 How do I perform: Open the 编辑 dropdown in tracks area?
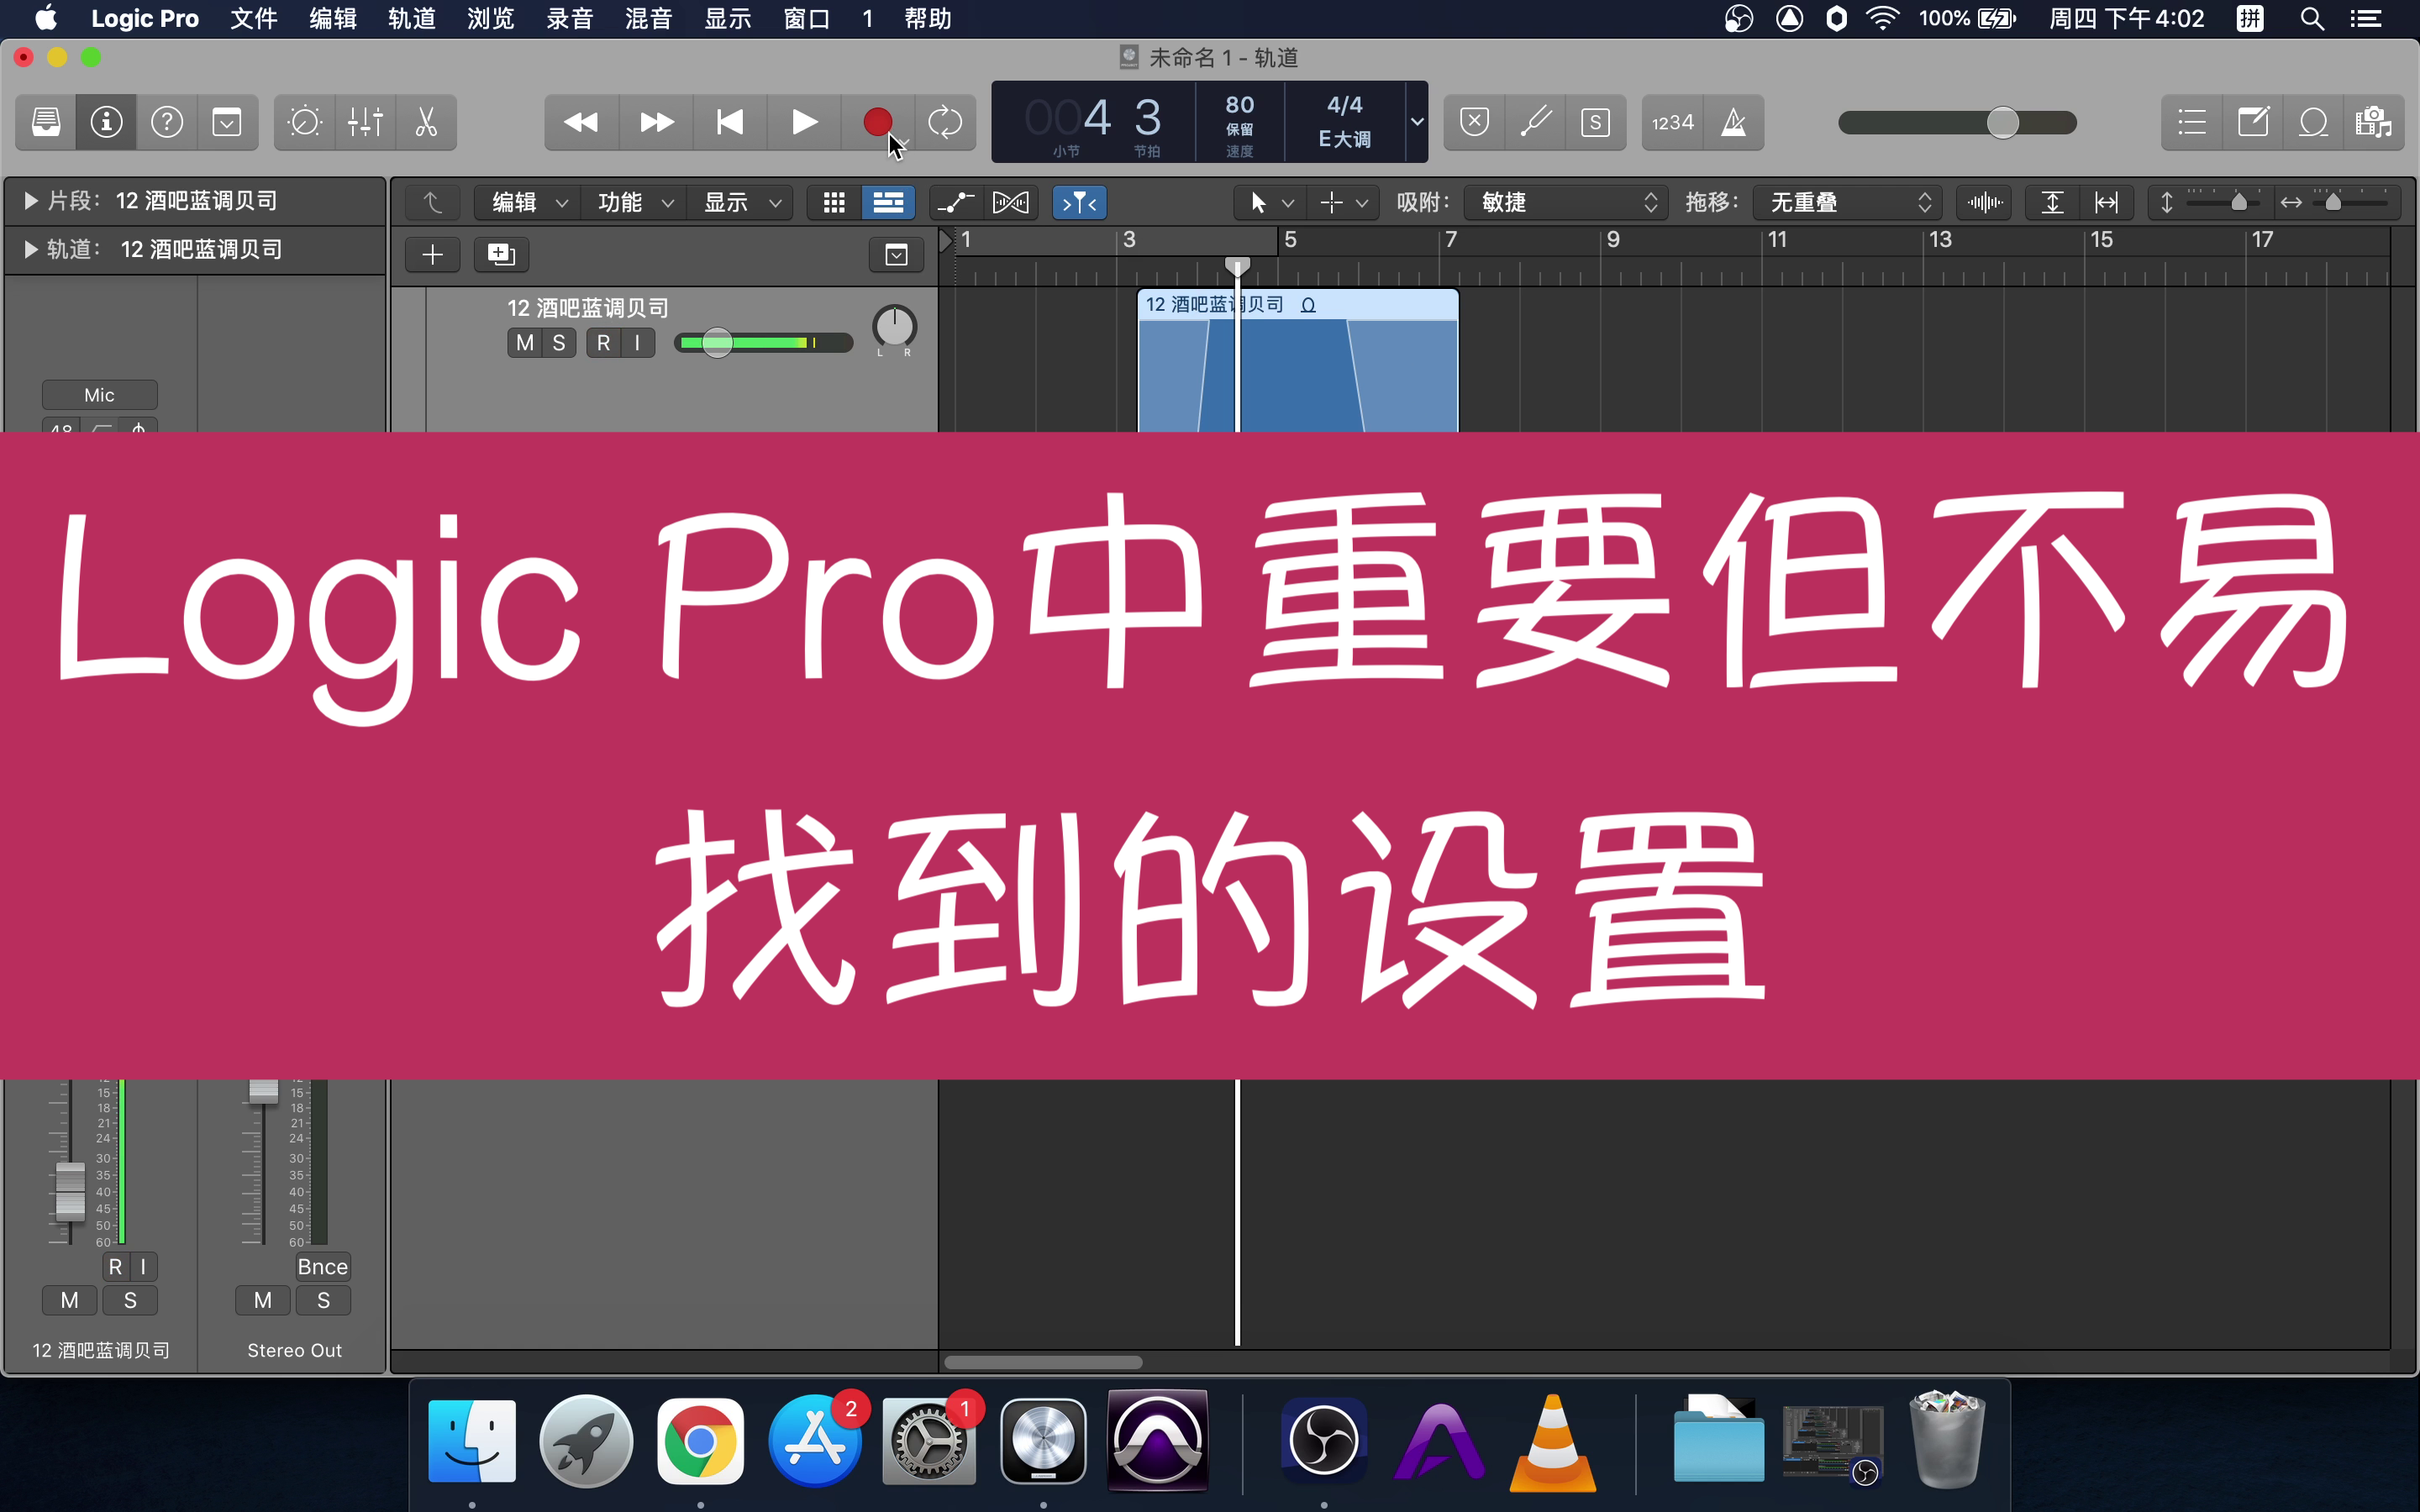click(x=529, y=202)
